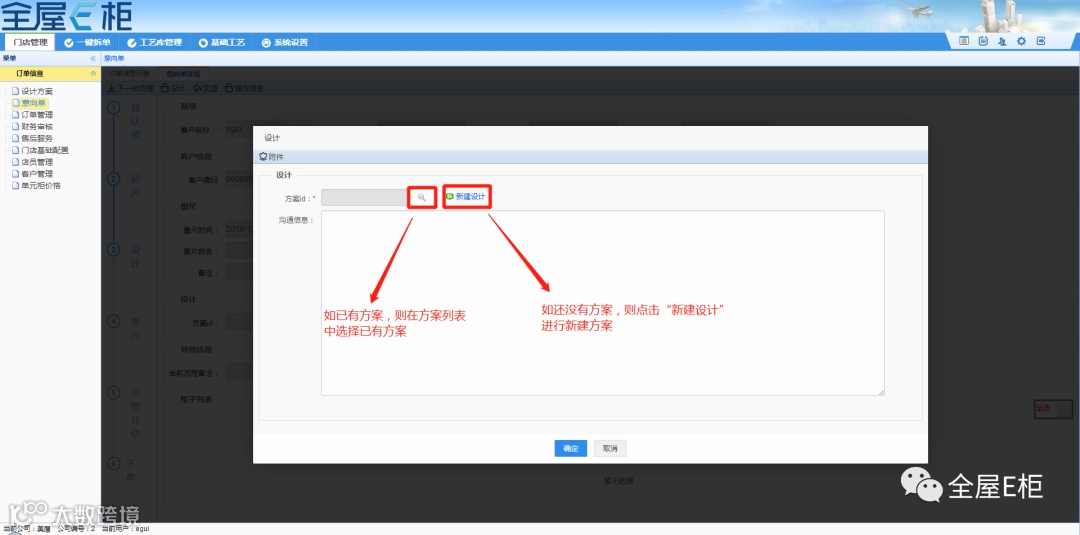
Task: Click the home window icon in header
Action: tap(964, 41)
